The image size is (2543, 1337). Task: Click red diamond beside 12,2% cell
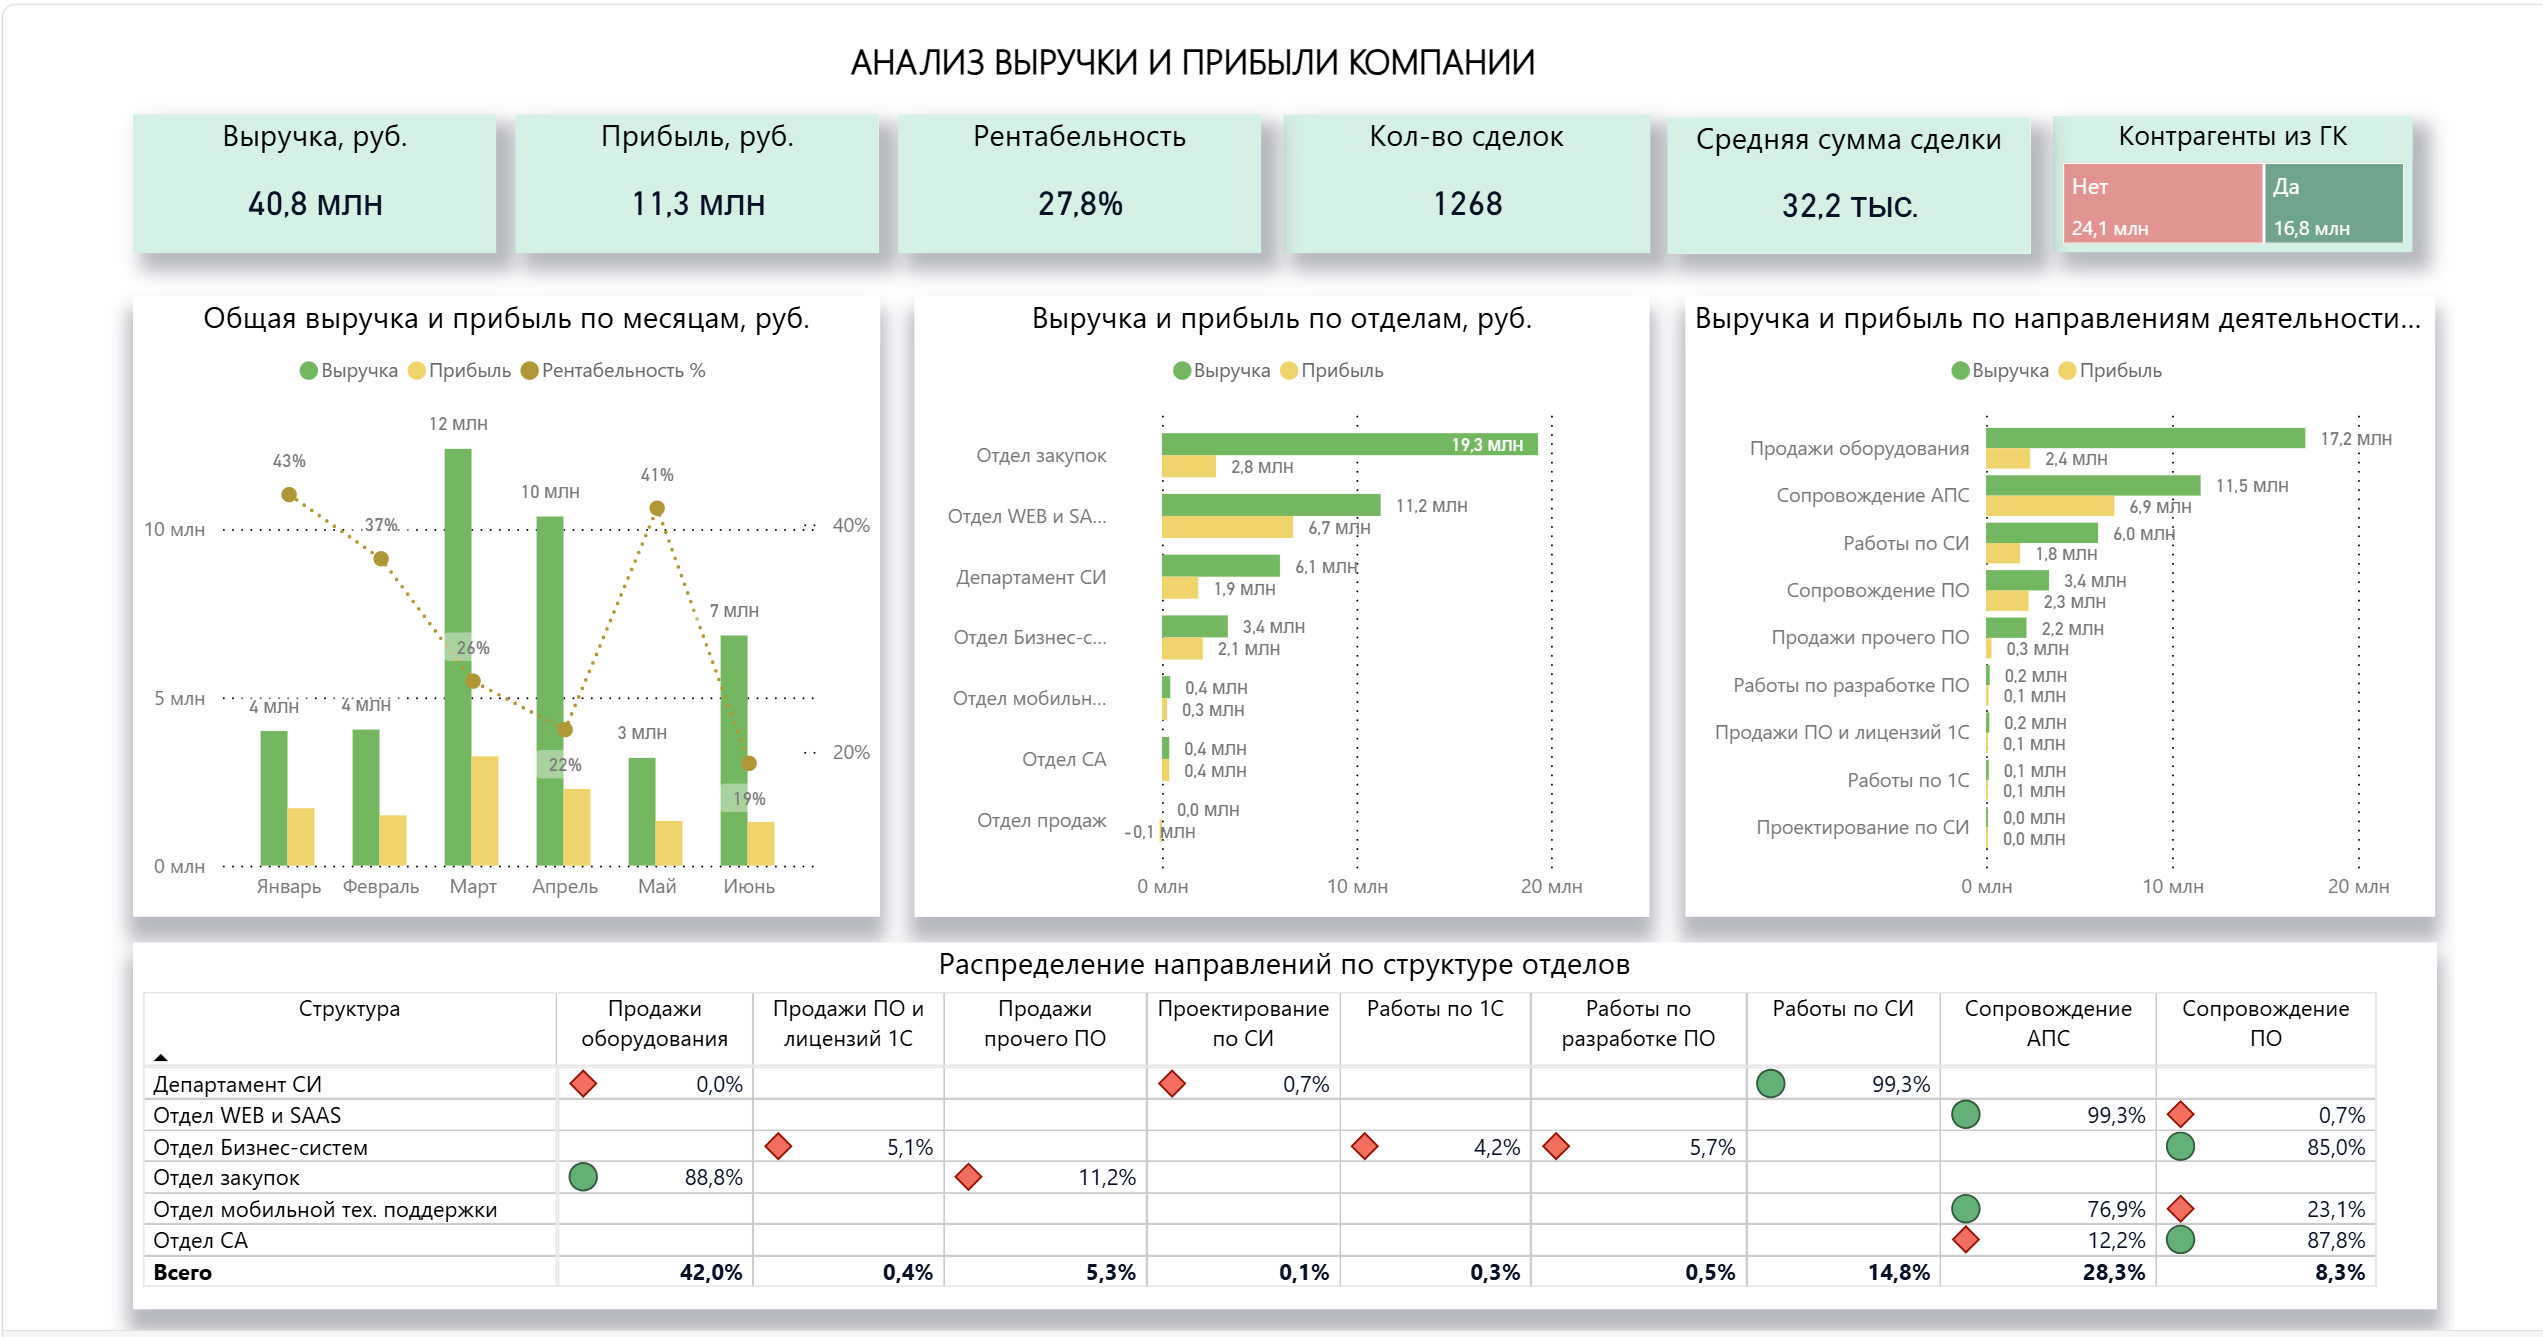[x=1966, y=1240]
